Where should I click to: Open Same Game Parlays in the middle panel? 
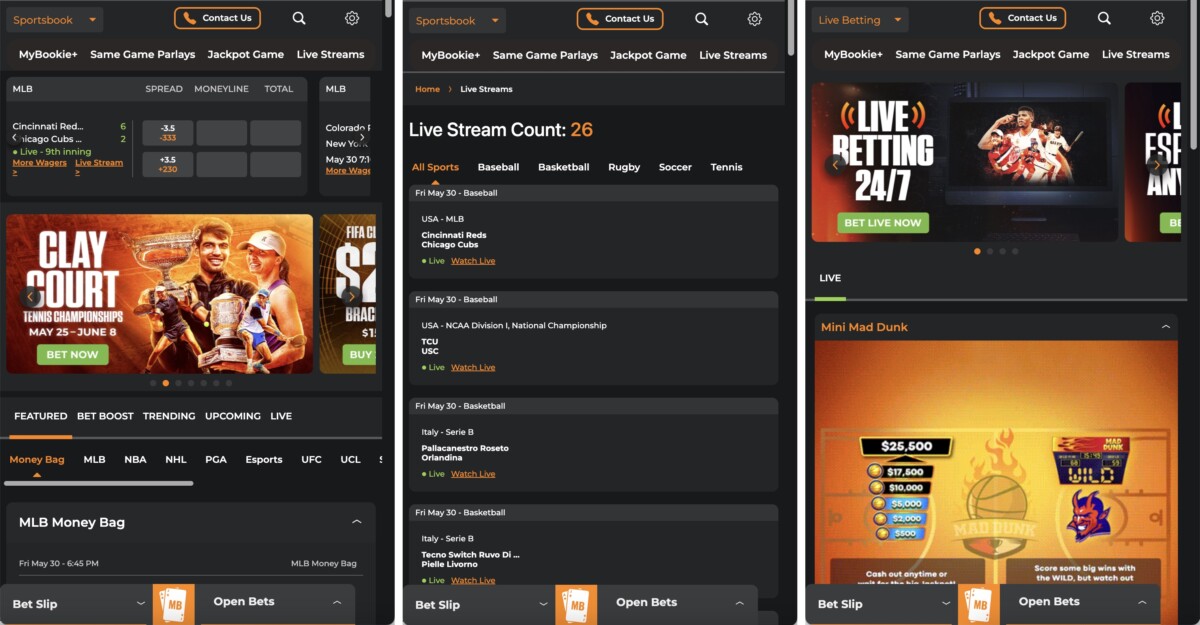545,56
